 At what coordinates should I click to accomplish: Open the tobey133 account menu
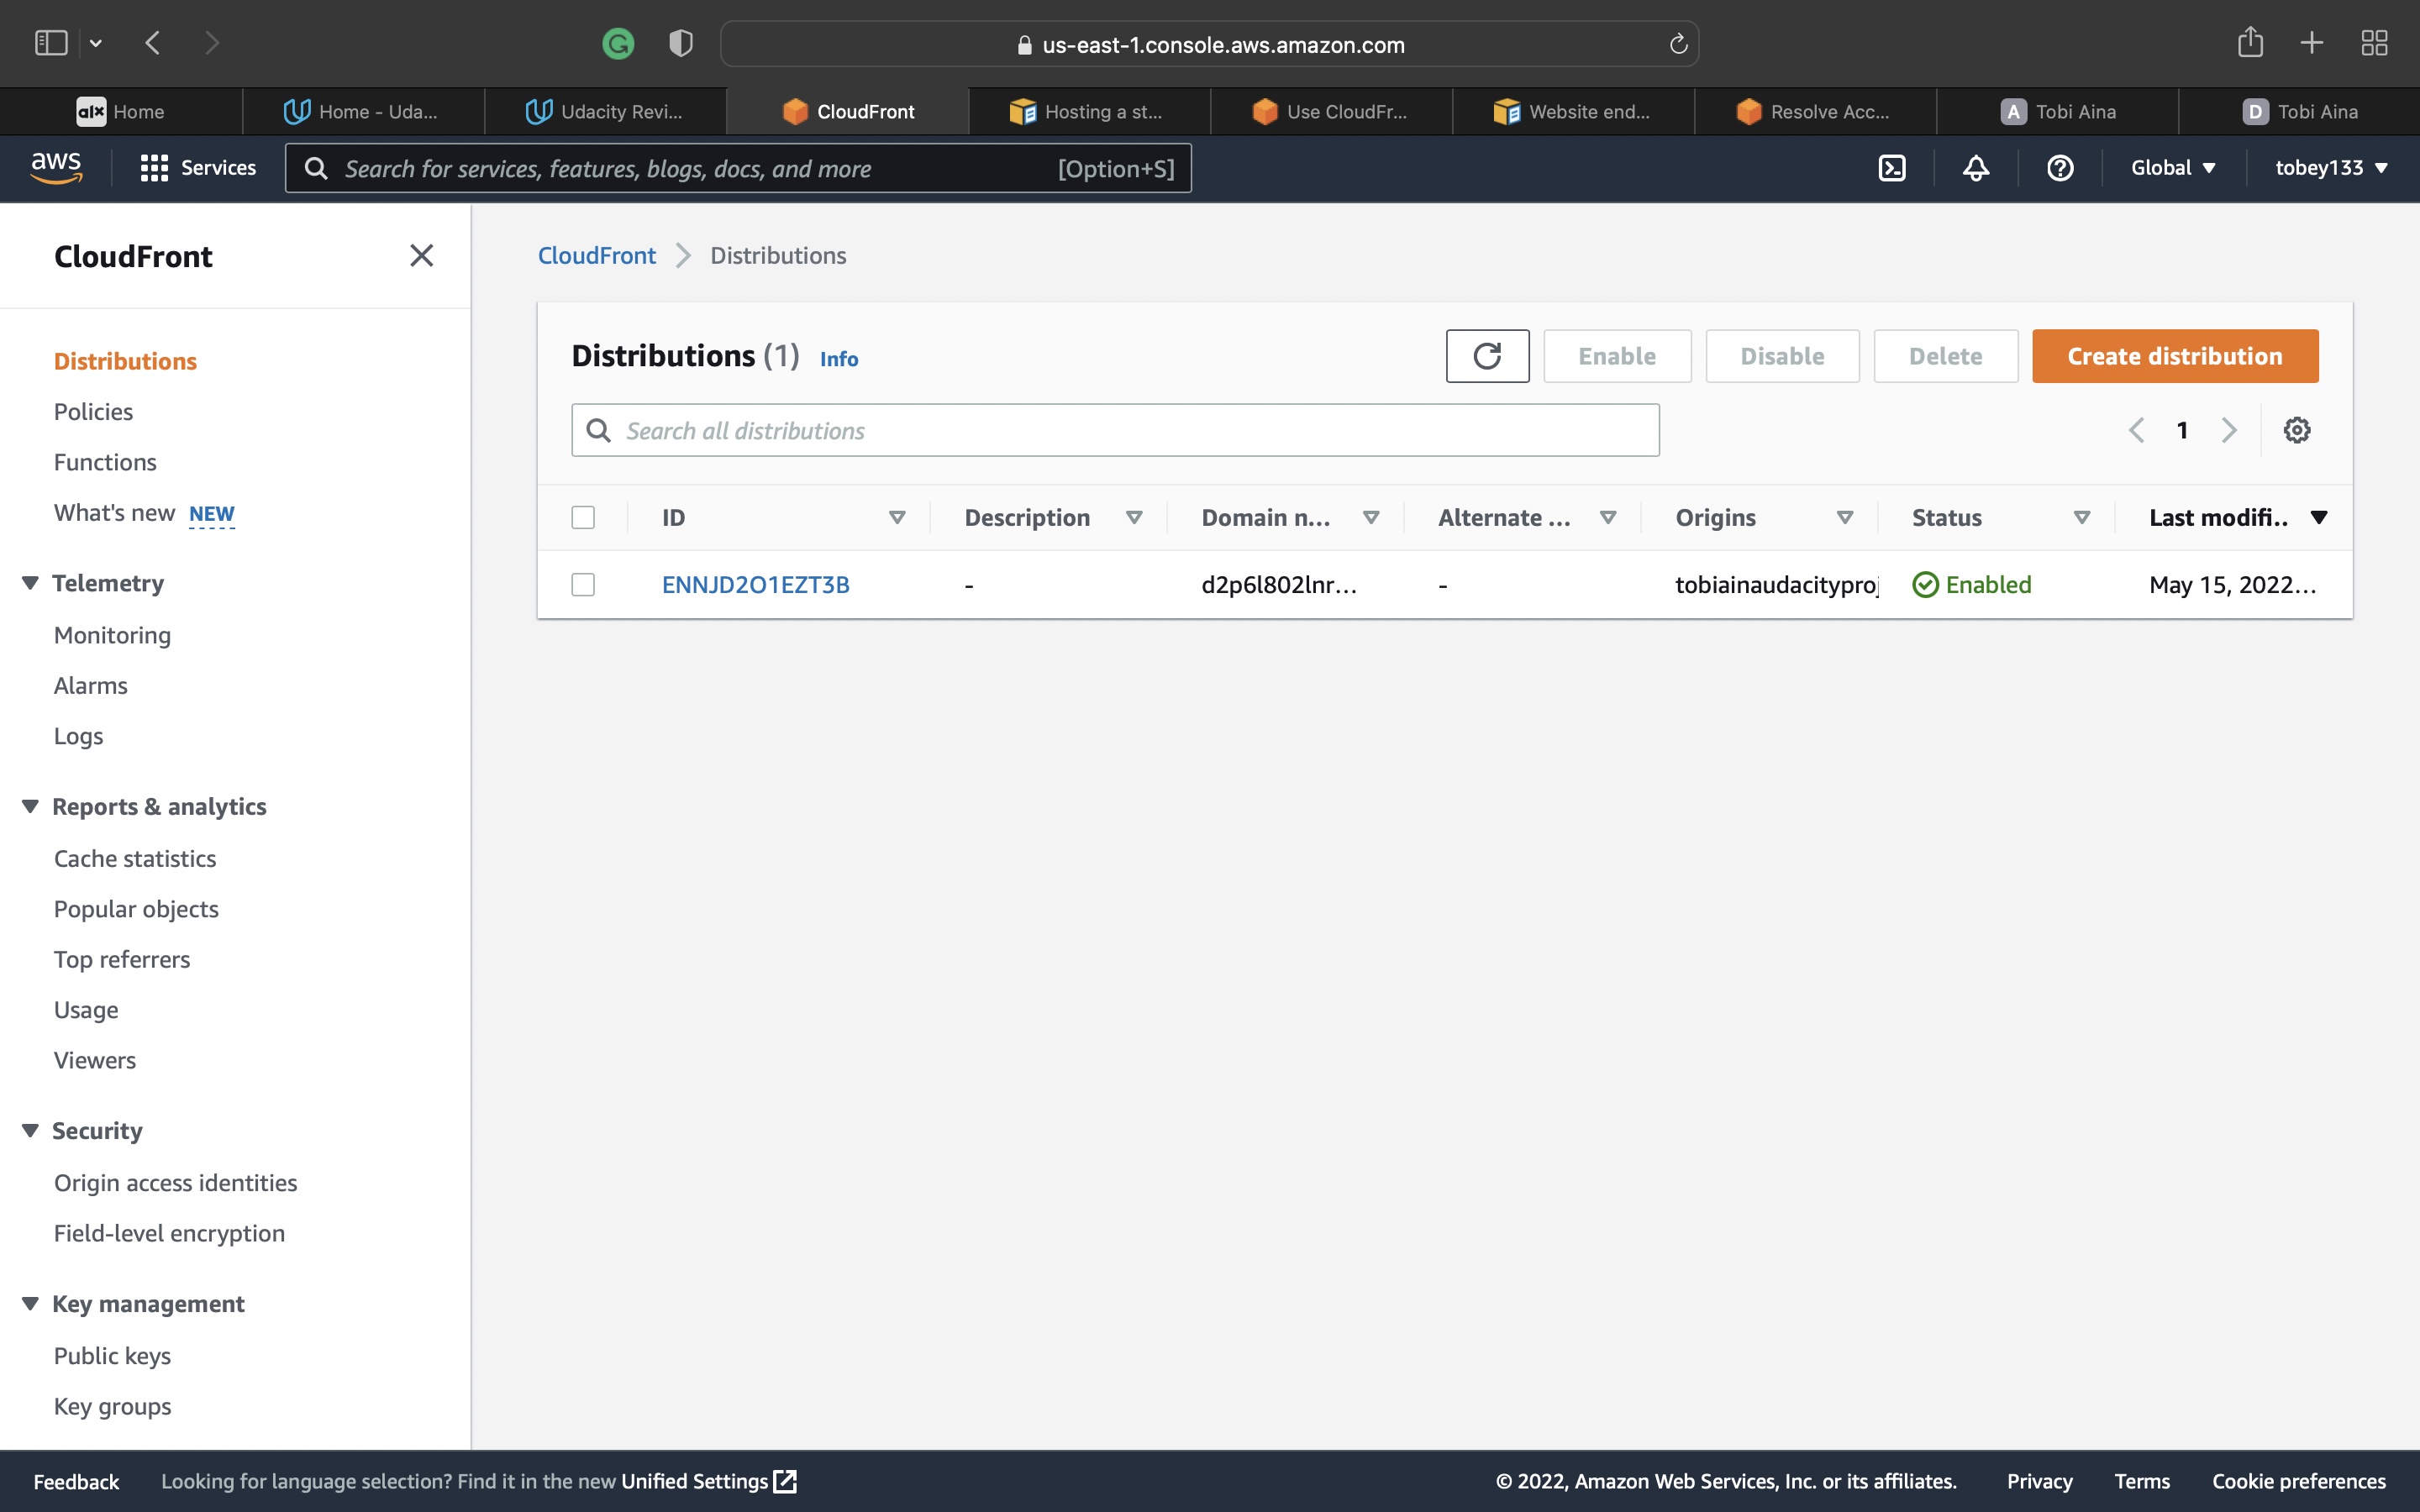pyautogui.click(x=2330, y=167)
